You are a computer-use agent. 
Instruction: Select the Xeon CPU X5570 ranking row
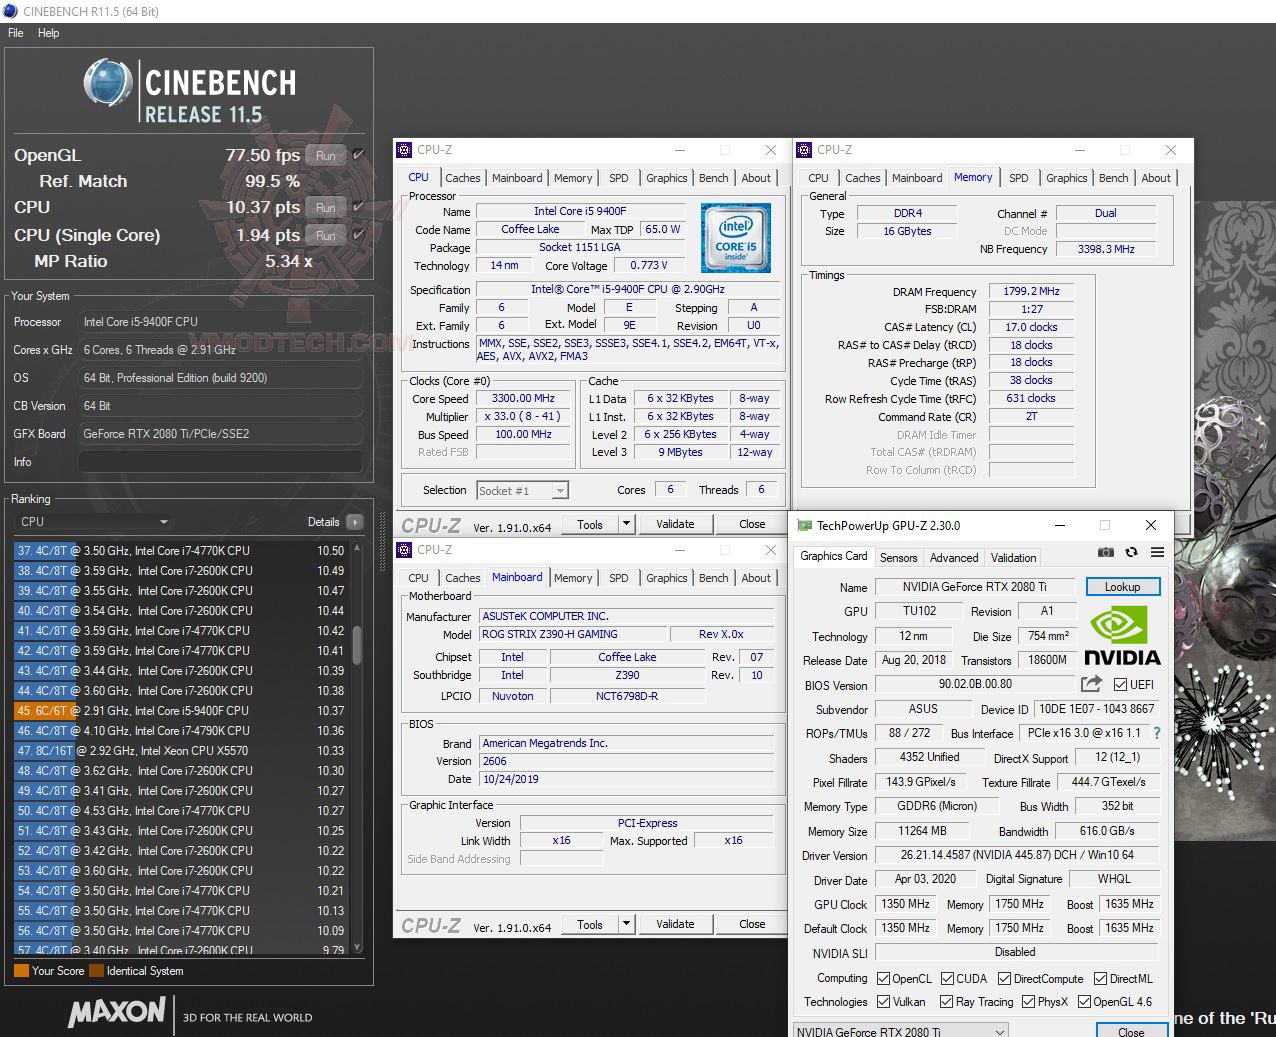[180, 751]
